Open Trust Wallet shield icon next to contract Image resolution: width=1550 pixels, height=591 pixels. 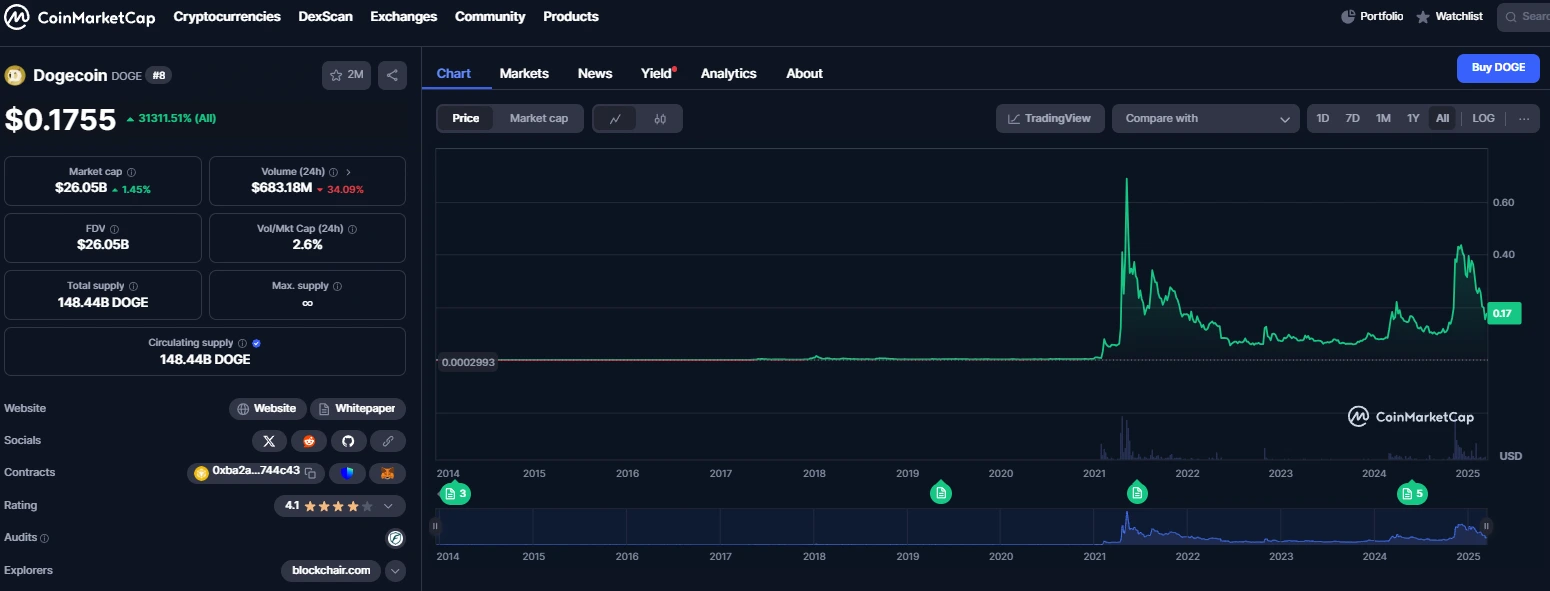coord(347,472)
